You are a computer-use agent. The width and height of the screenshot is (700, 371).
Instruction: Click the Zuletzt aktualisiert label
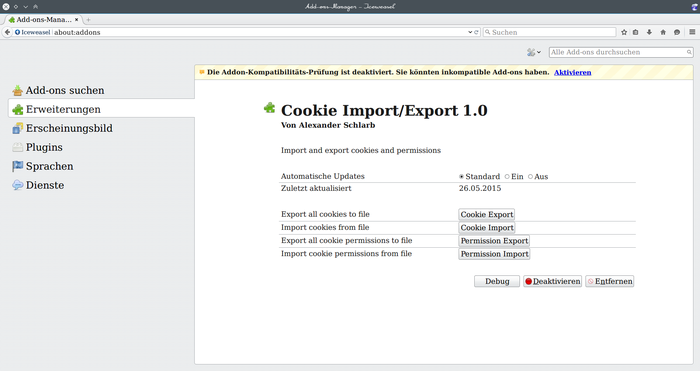(x=316, y=188)
